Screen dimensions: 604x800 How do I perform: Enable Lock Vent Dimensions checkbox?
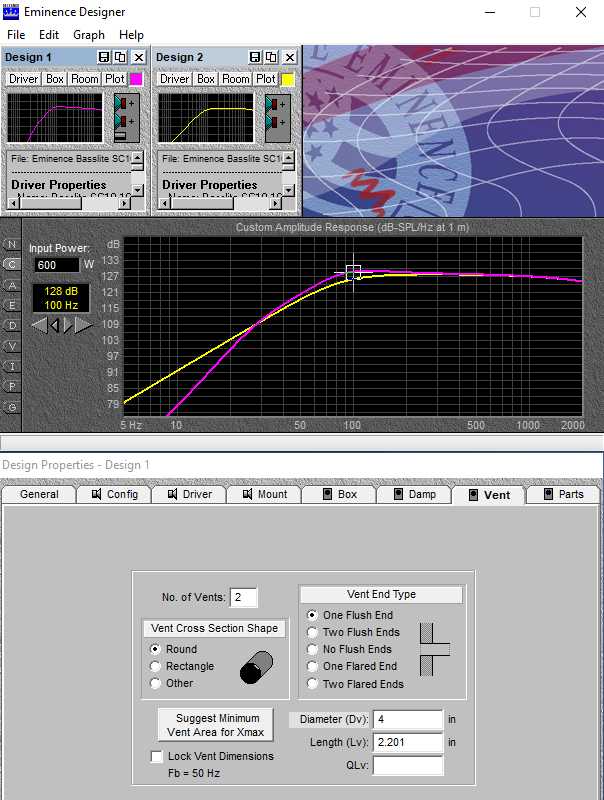[x=157, y=756]
